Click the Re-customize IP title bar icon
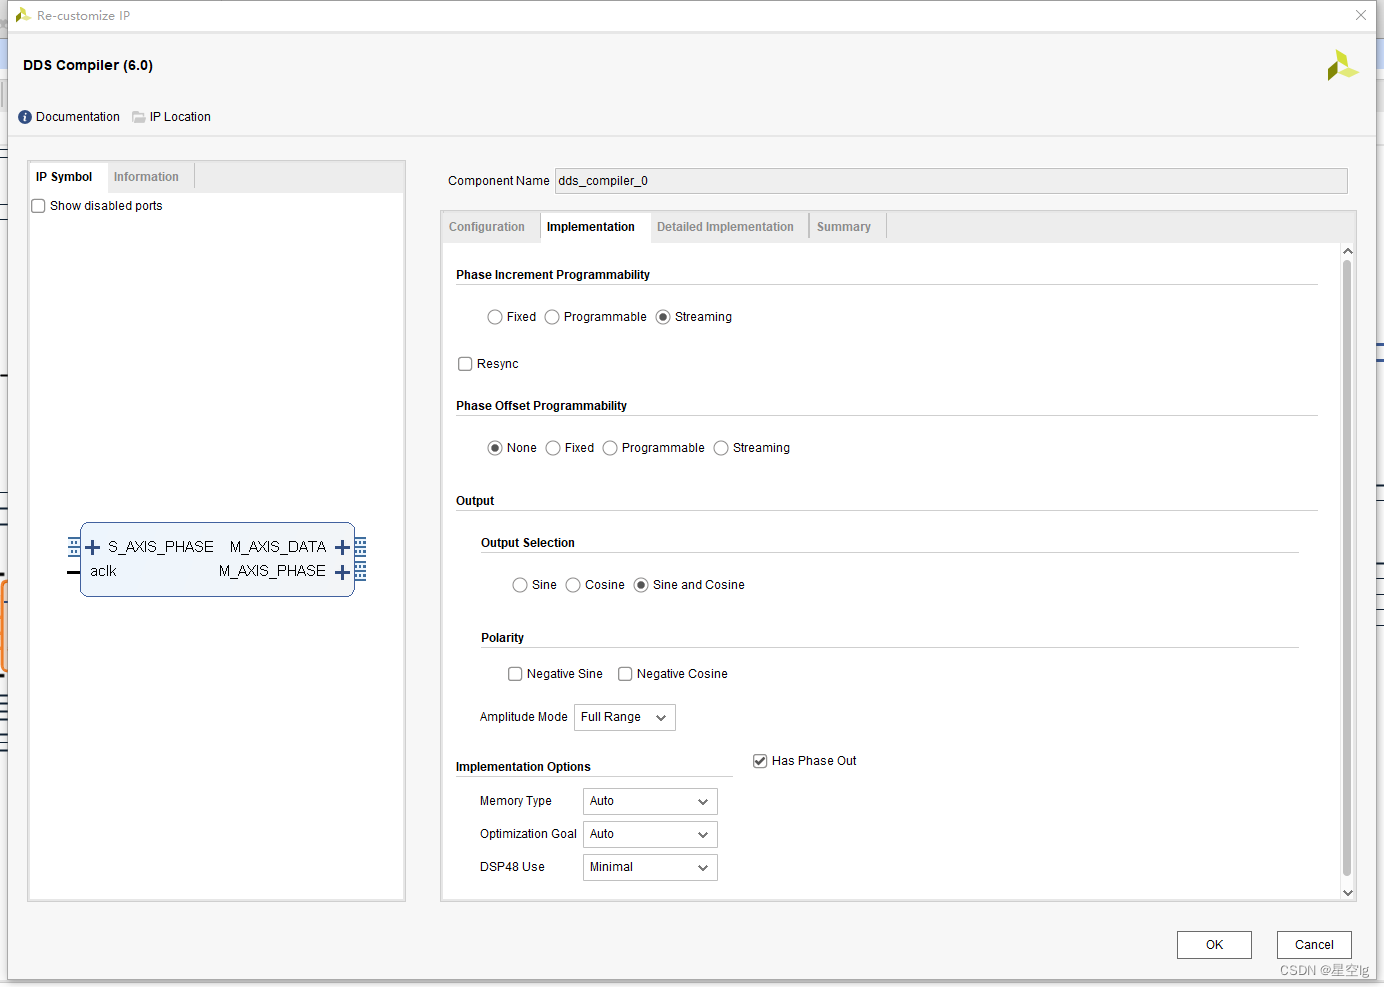1384x987 pixels. tap(23, 15)
